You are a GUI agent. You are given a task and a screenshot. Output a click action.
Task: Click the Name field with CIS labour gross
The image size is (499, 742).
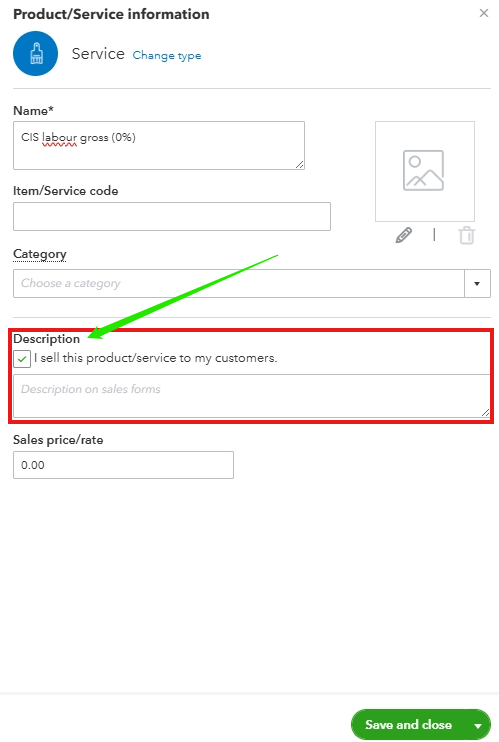[x=159, y=145]
